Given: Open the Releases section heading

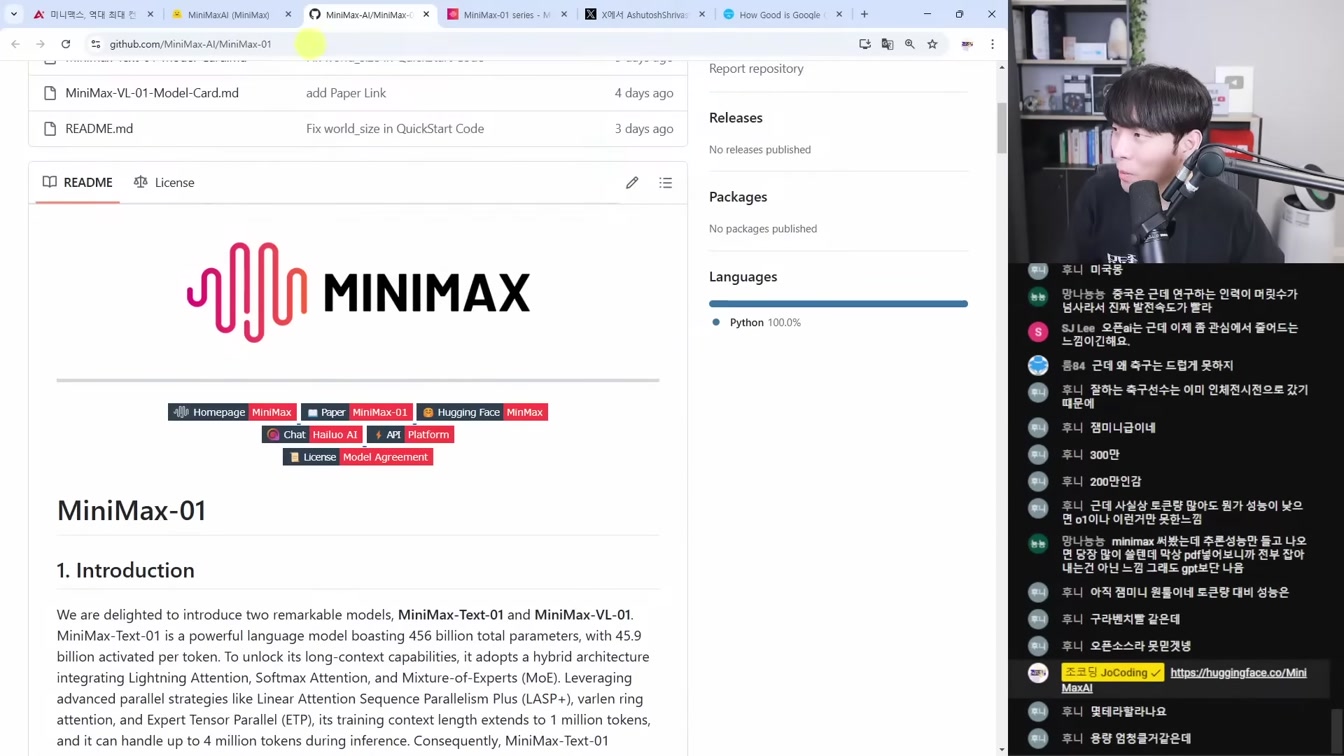Looking at the screenshot, I should [736, 118].
